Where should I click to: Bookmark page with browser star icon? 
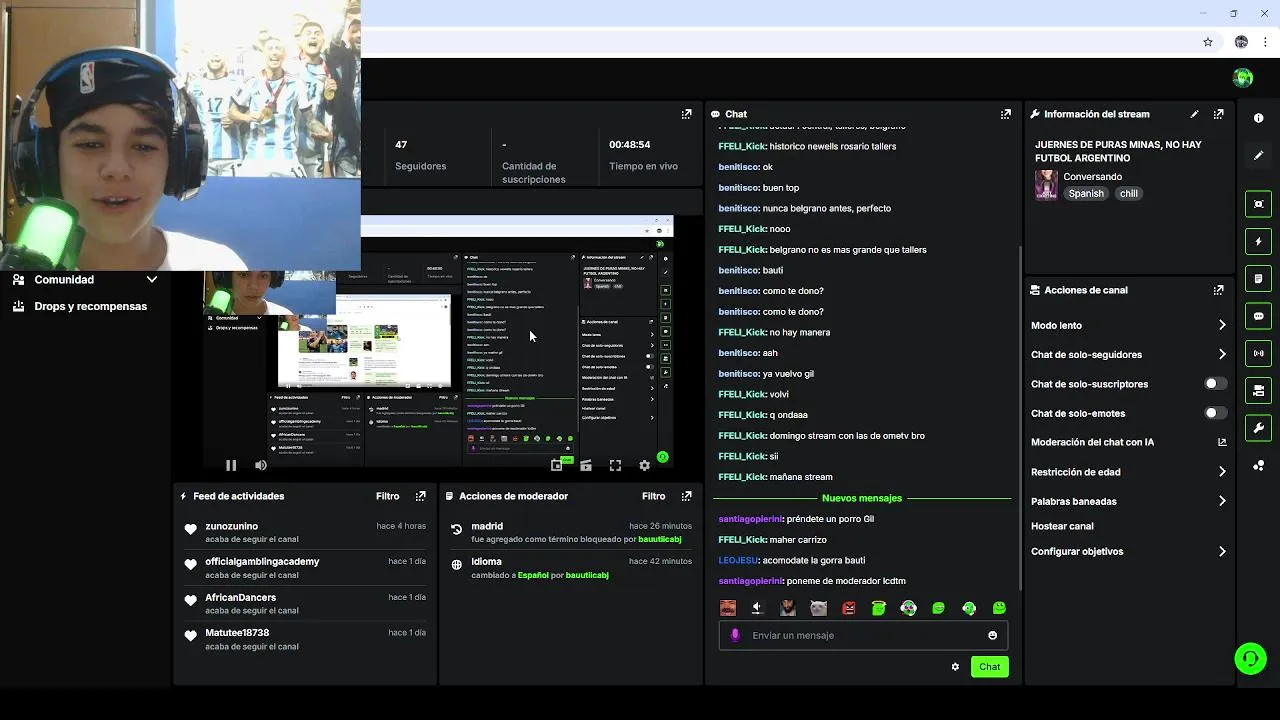[x=1208, y=42]
